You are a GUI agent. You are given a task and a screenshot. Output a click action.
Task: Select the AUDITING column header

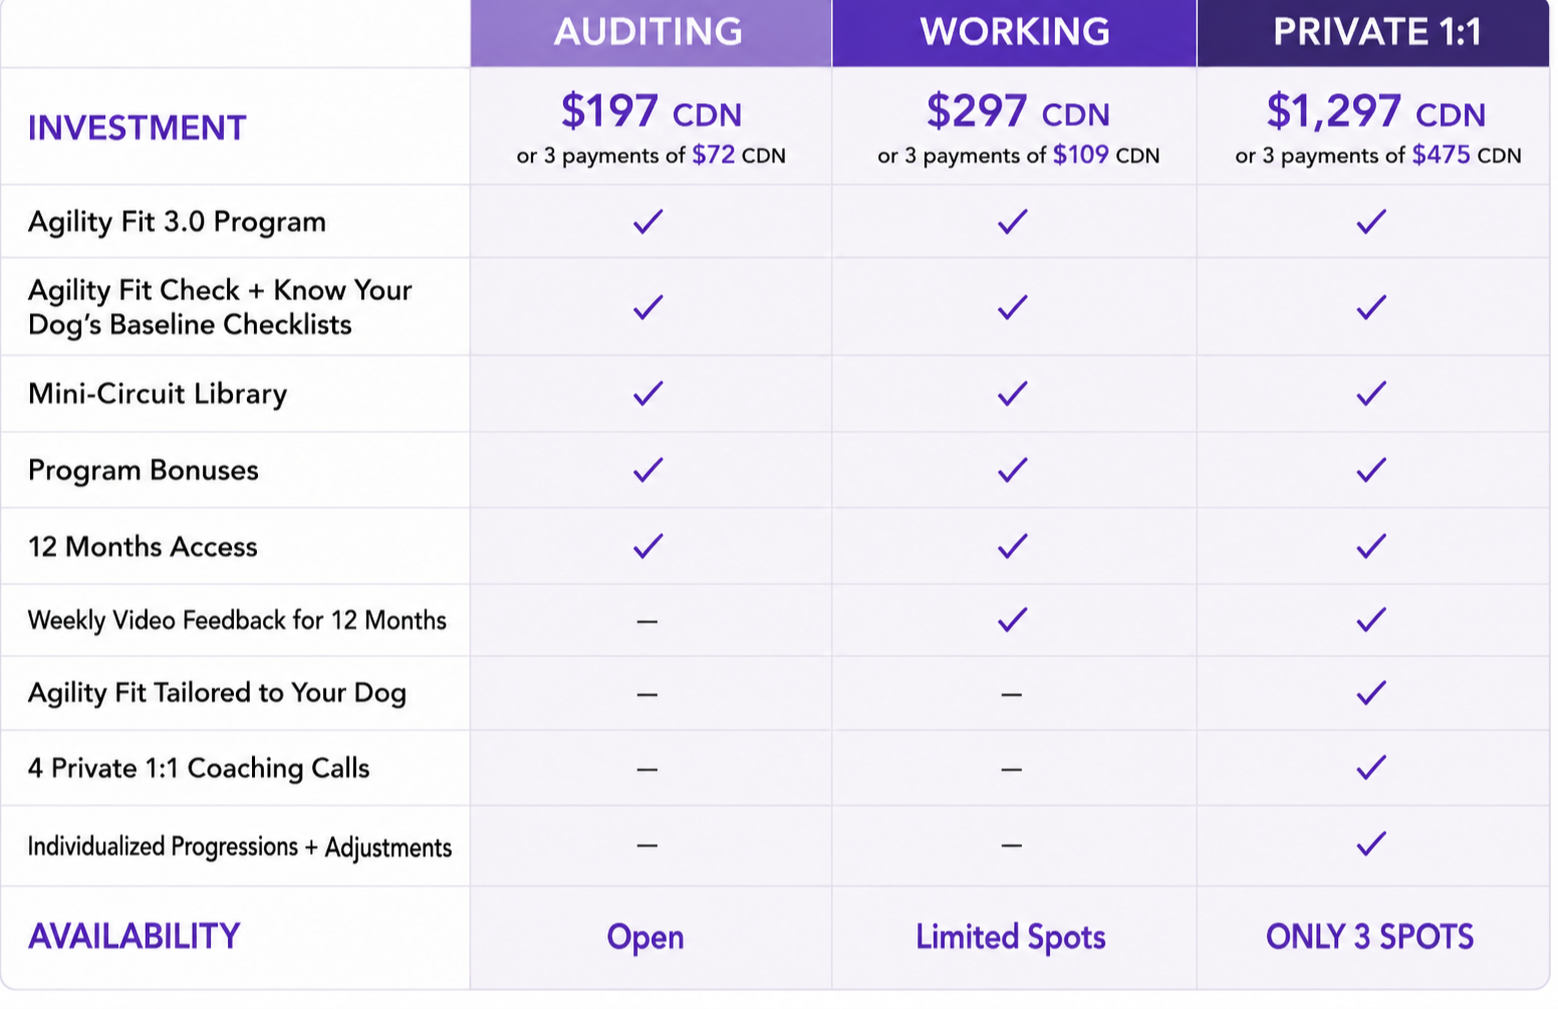(649, 32)
